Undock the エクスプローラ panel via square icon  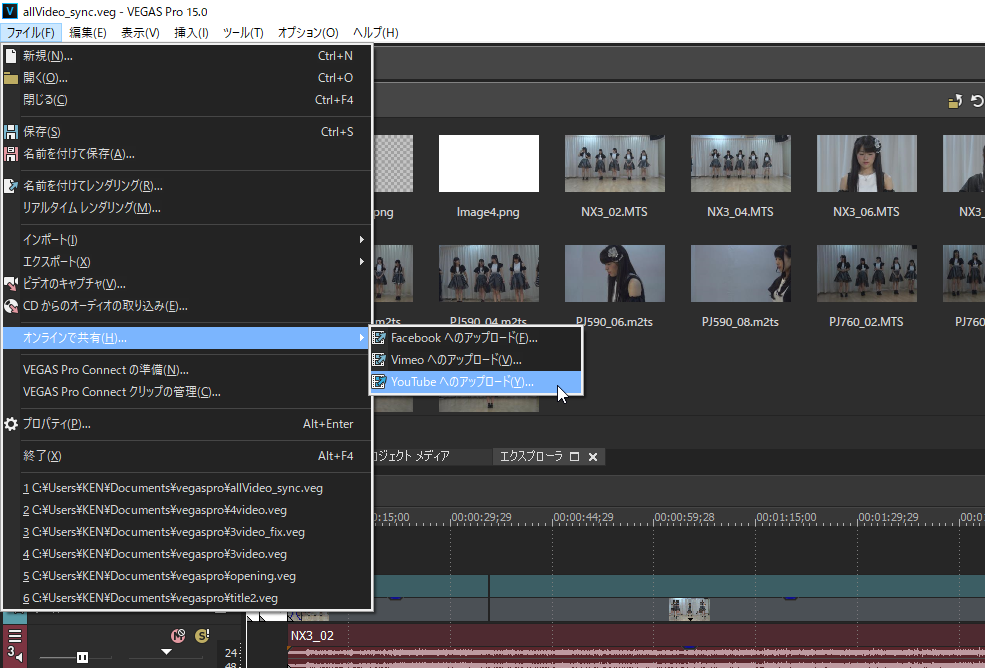574,457
